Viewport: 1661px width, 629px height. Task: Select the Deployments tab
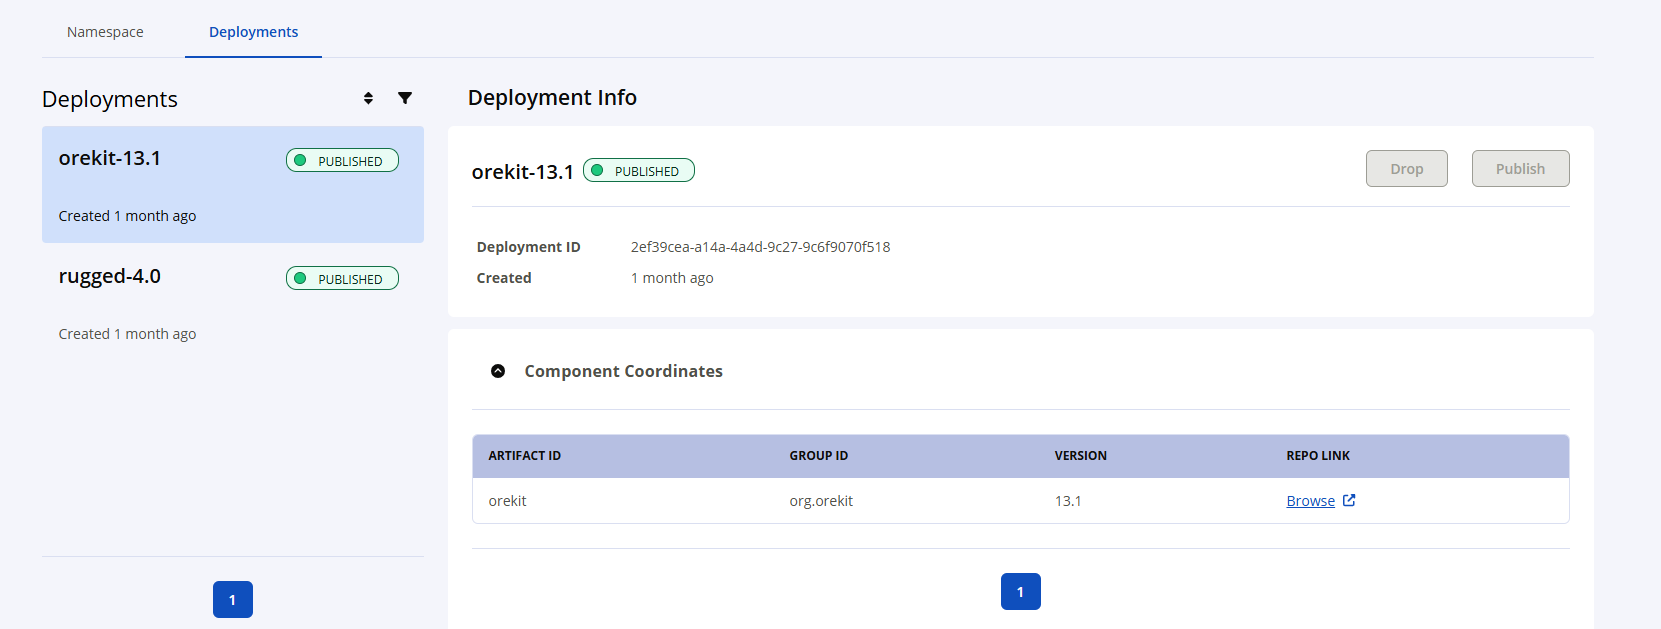(x=253, y=32)
